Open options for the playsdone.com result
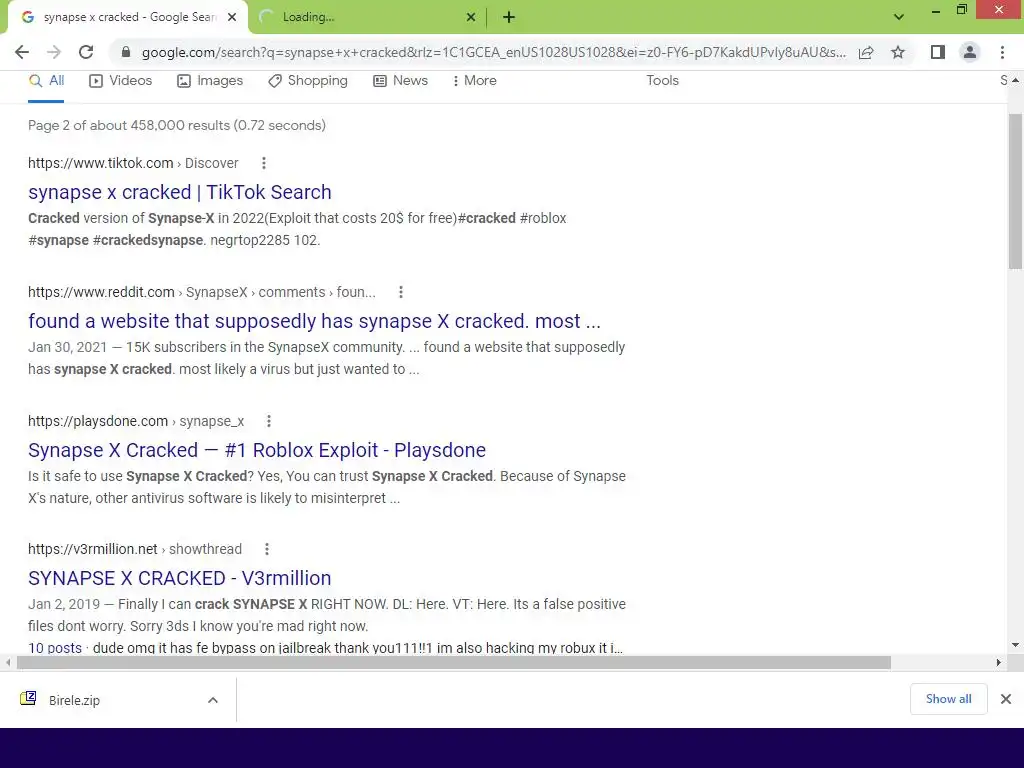The width and height of the screenshot is (1024, 768). tap(268, 421)
